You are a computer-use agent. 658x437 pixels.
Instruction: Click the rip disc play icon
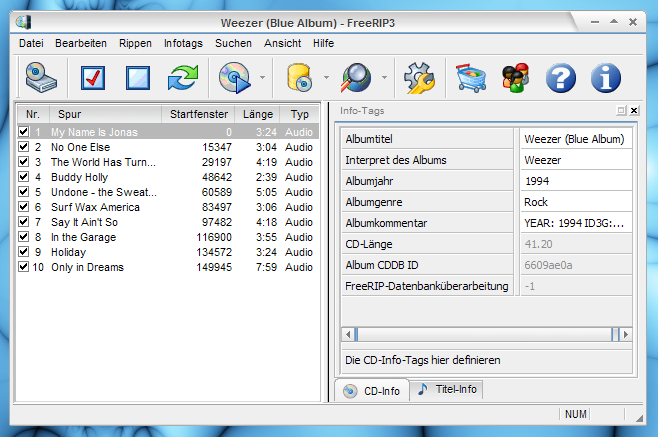click(x=235, y=78)
